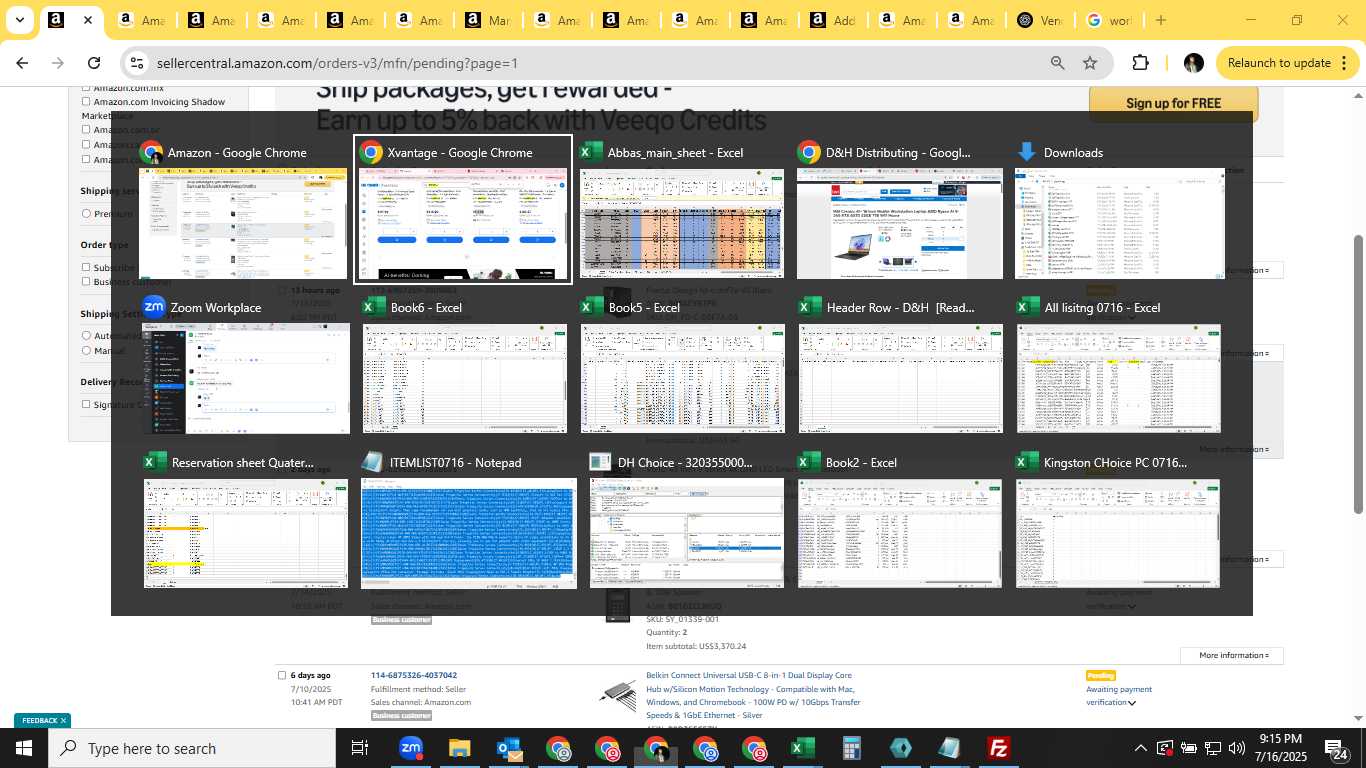The image size is (1366, 768).
Task: Open the network icon in system tray
Action: click(1213, 748)
